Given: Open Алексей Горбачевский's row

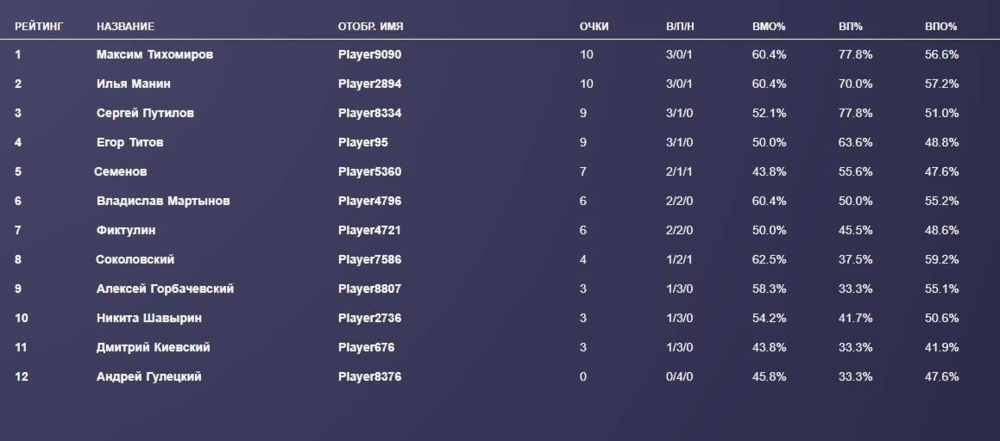Looking at the screenshot, I should [x=165, y=289].
